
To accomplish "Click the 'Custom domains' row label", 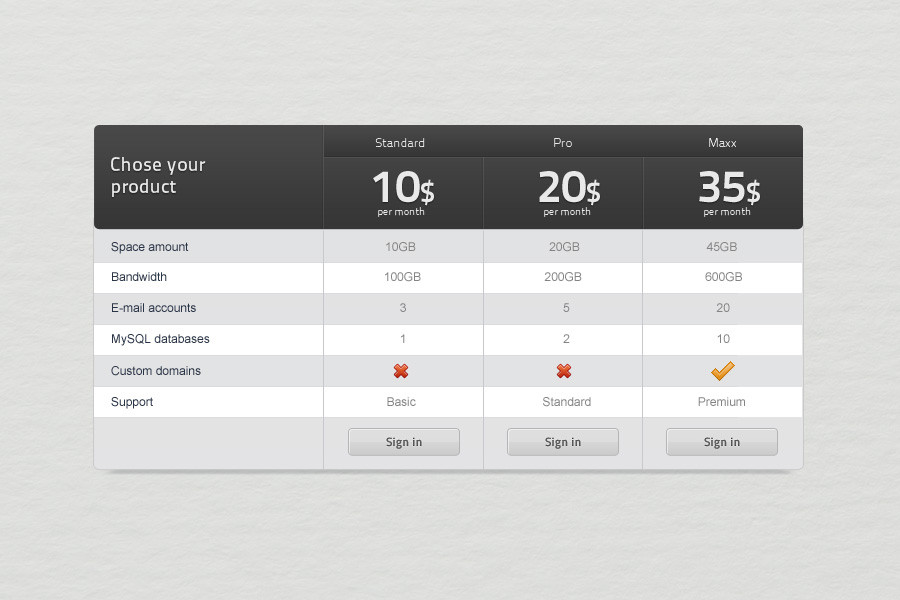I will pyautogui.click(x=156, y=371).
